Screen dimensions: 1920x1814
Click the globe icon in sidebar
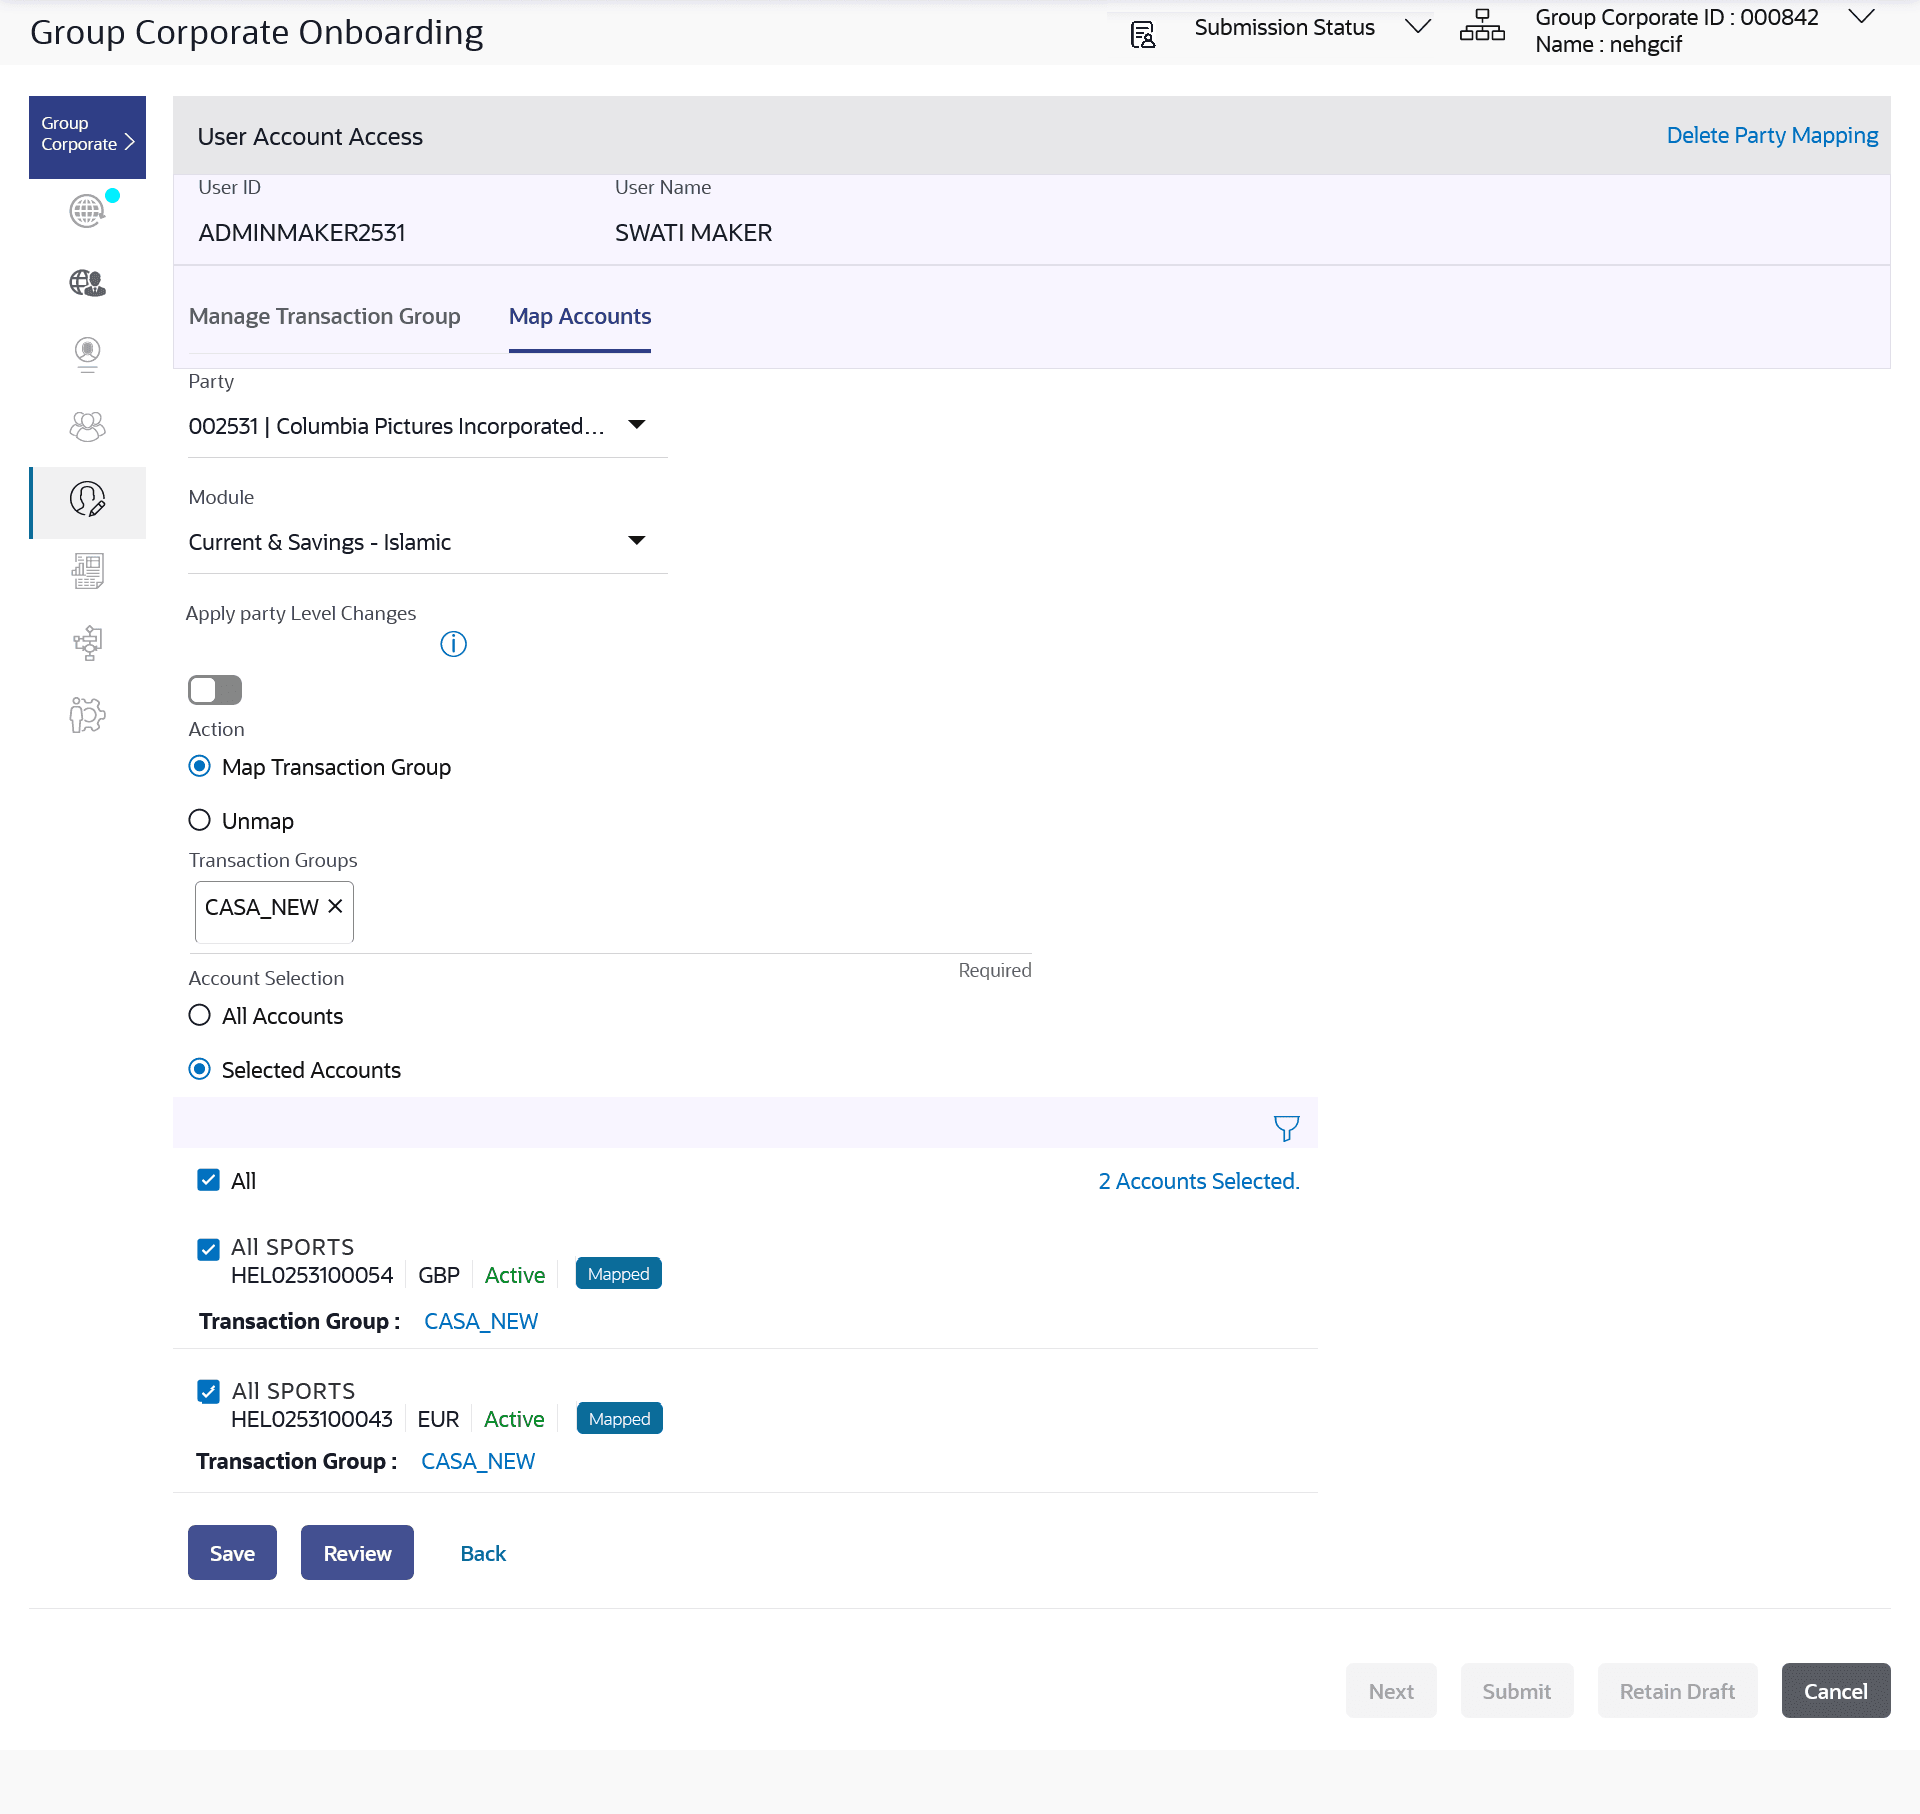(x=87, y=211)
